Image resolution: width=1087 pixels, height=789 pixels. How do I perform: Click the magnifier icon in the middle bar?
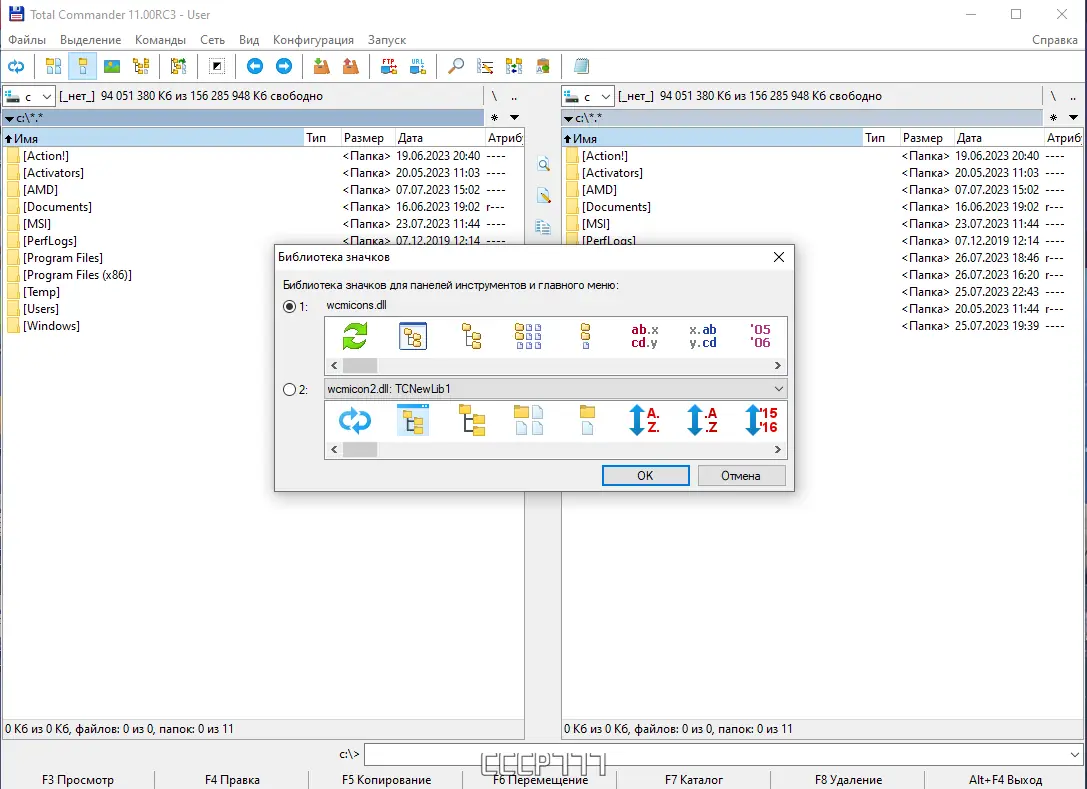coord(544,164)
